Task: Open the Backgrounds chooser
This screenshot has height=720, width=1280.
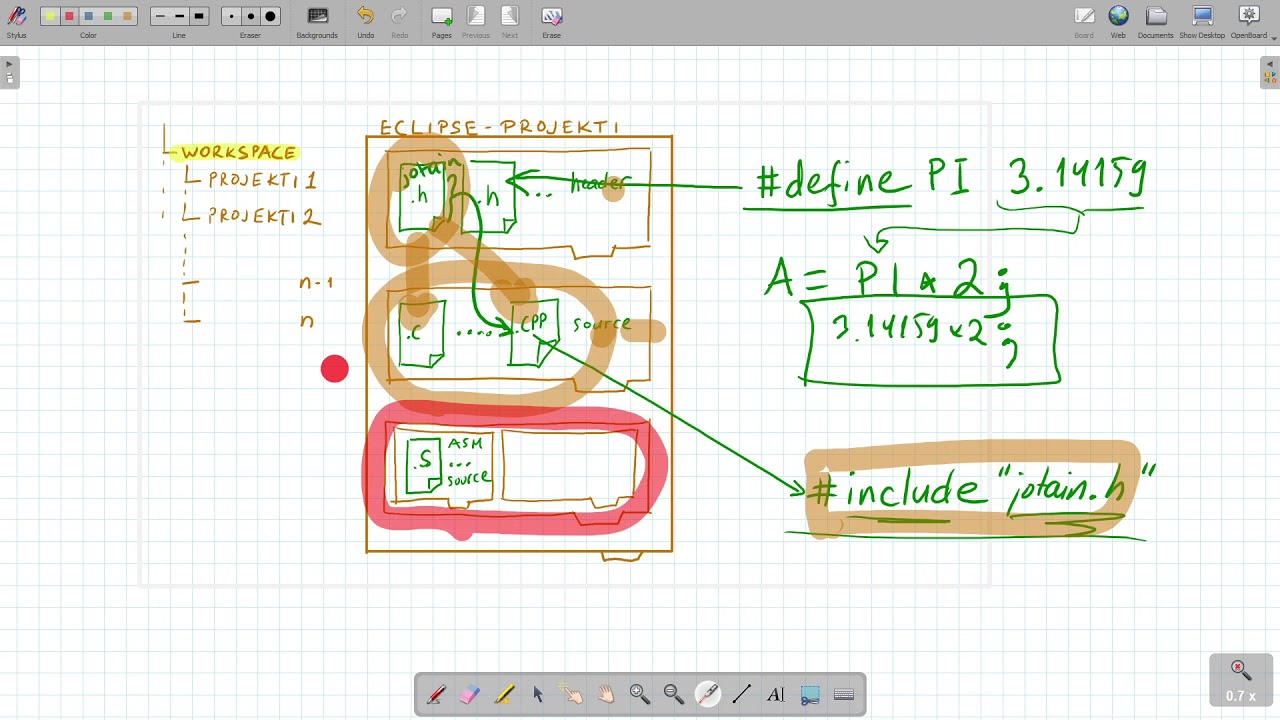Action: (x=317, y=21)
